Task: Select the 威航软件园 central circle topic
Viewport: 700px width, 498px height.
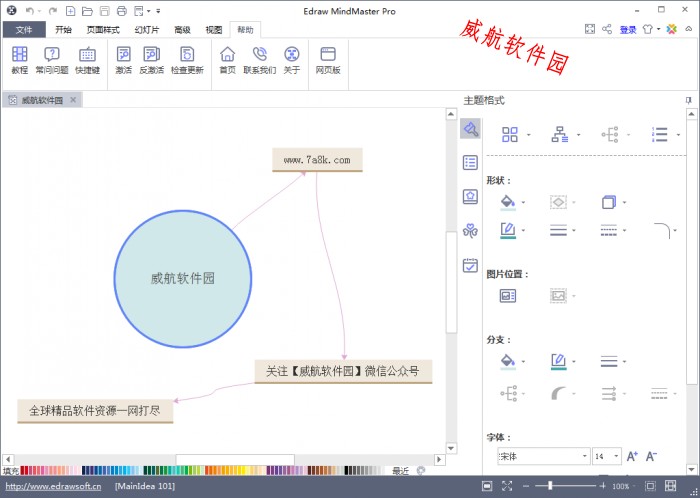Action: click(182, 278)
